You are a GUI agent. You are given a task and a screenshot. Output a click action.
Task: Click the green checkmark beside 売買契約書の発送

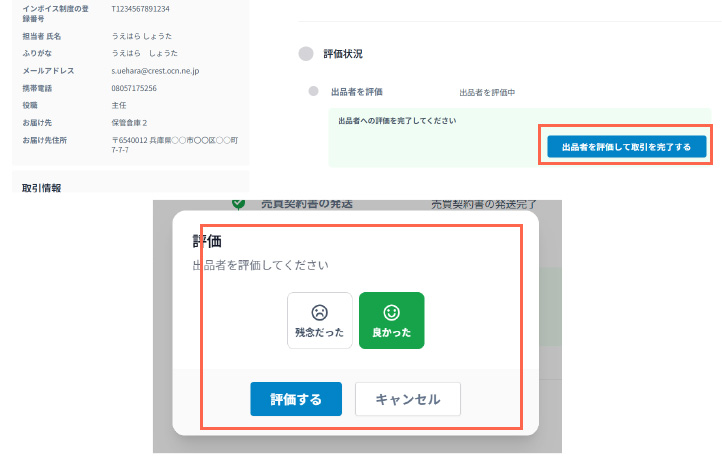coord(238,203)
